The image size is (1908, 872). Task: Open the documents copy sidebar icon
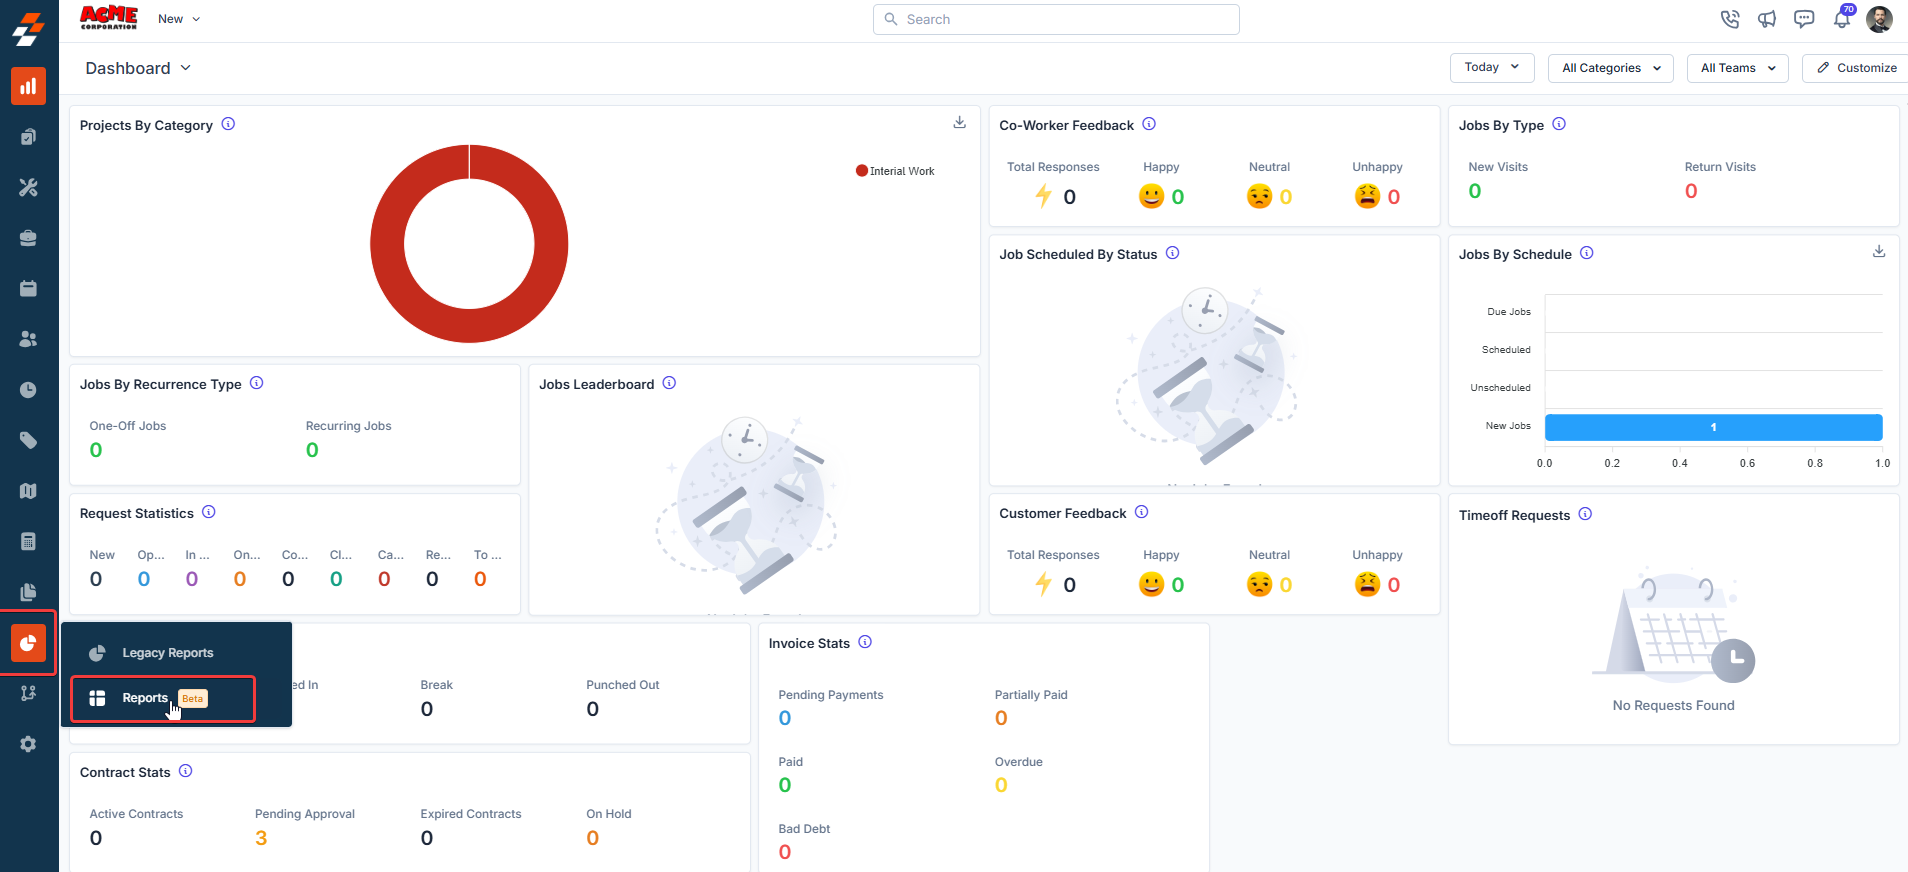[28, 592]
